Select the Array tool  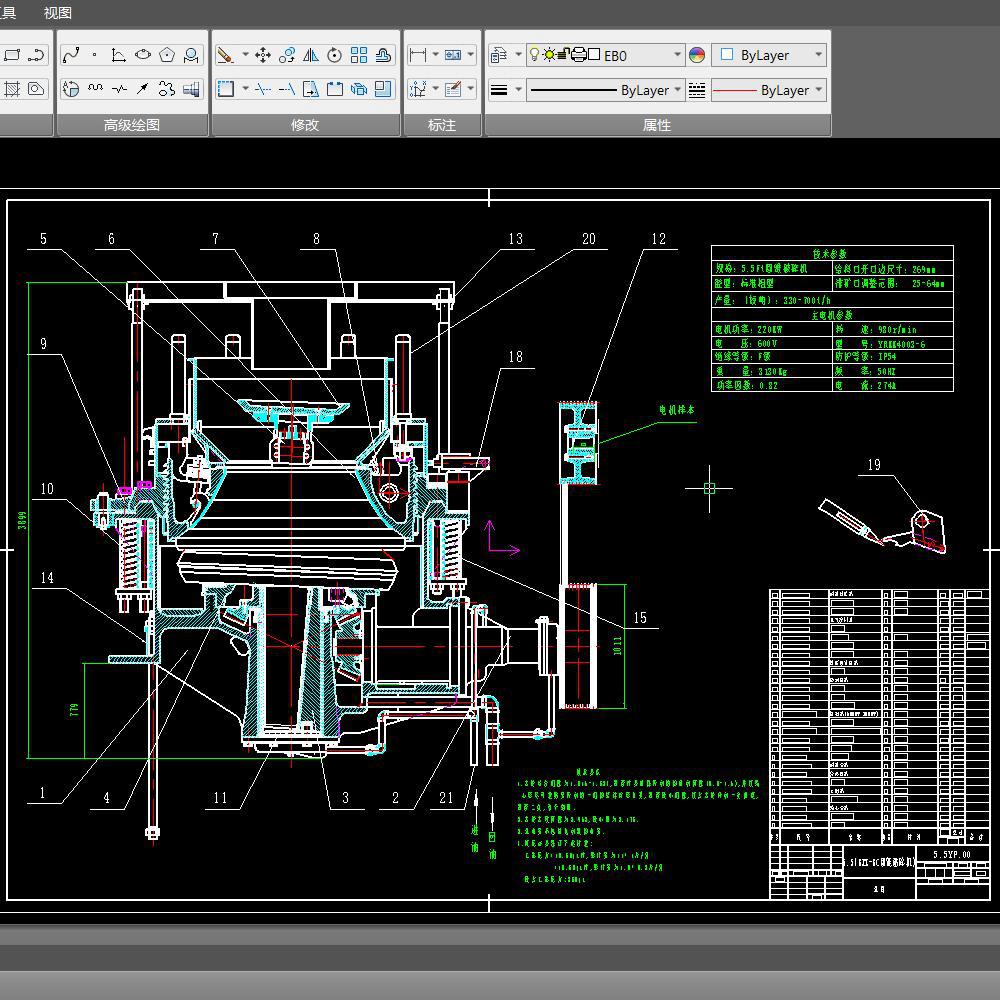(x=359, y=55)
